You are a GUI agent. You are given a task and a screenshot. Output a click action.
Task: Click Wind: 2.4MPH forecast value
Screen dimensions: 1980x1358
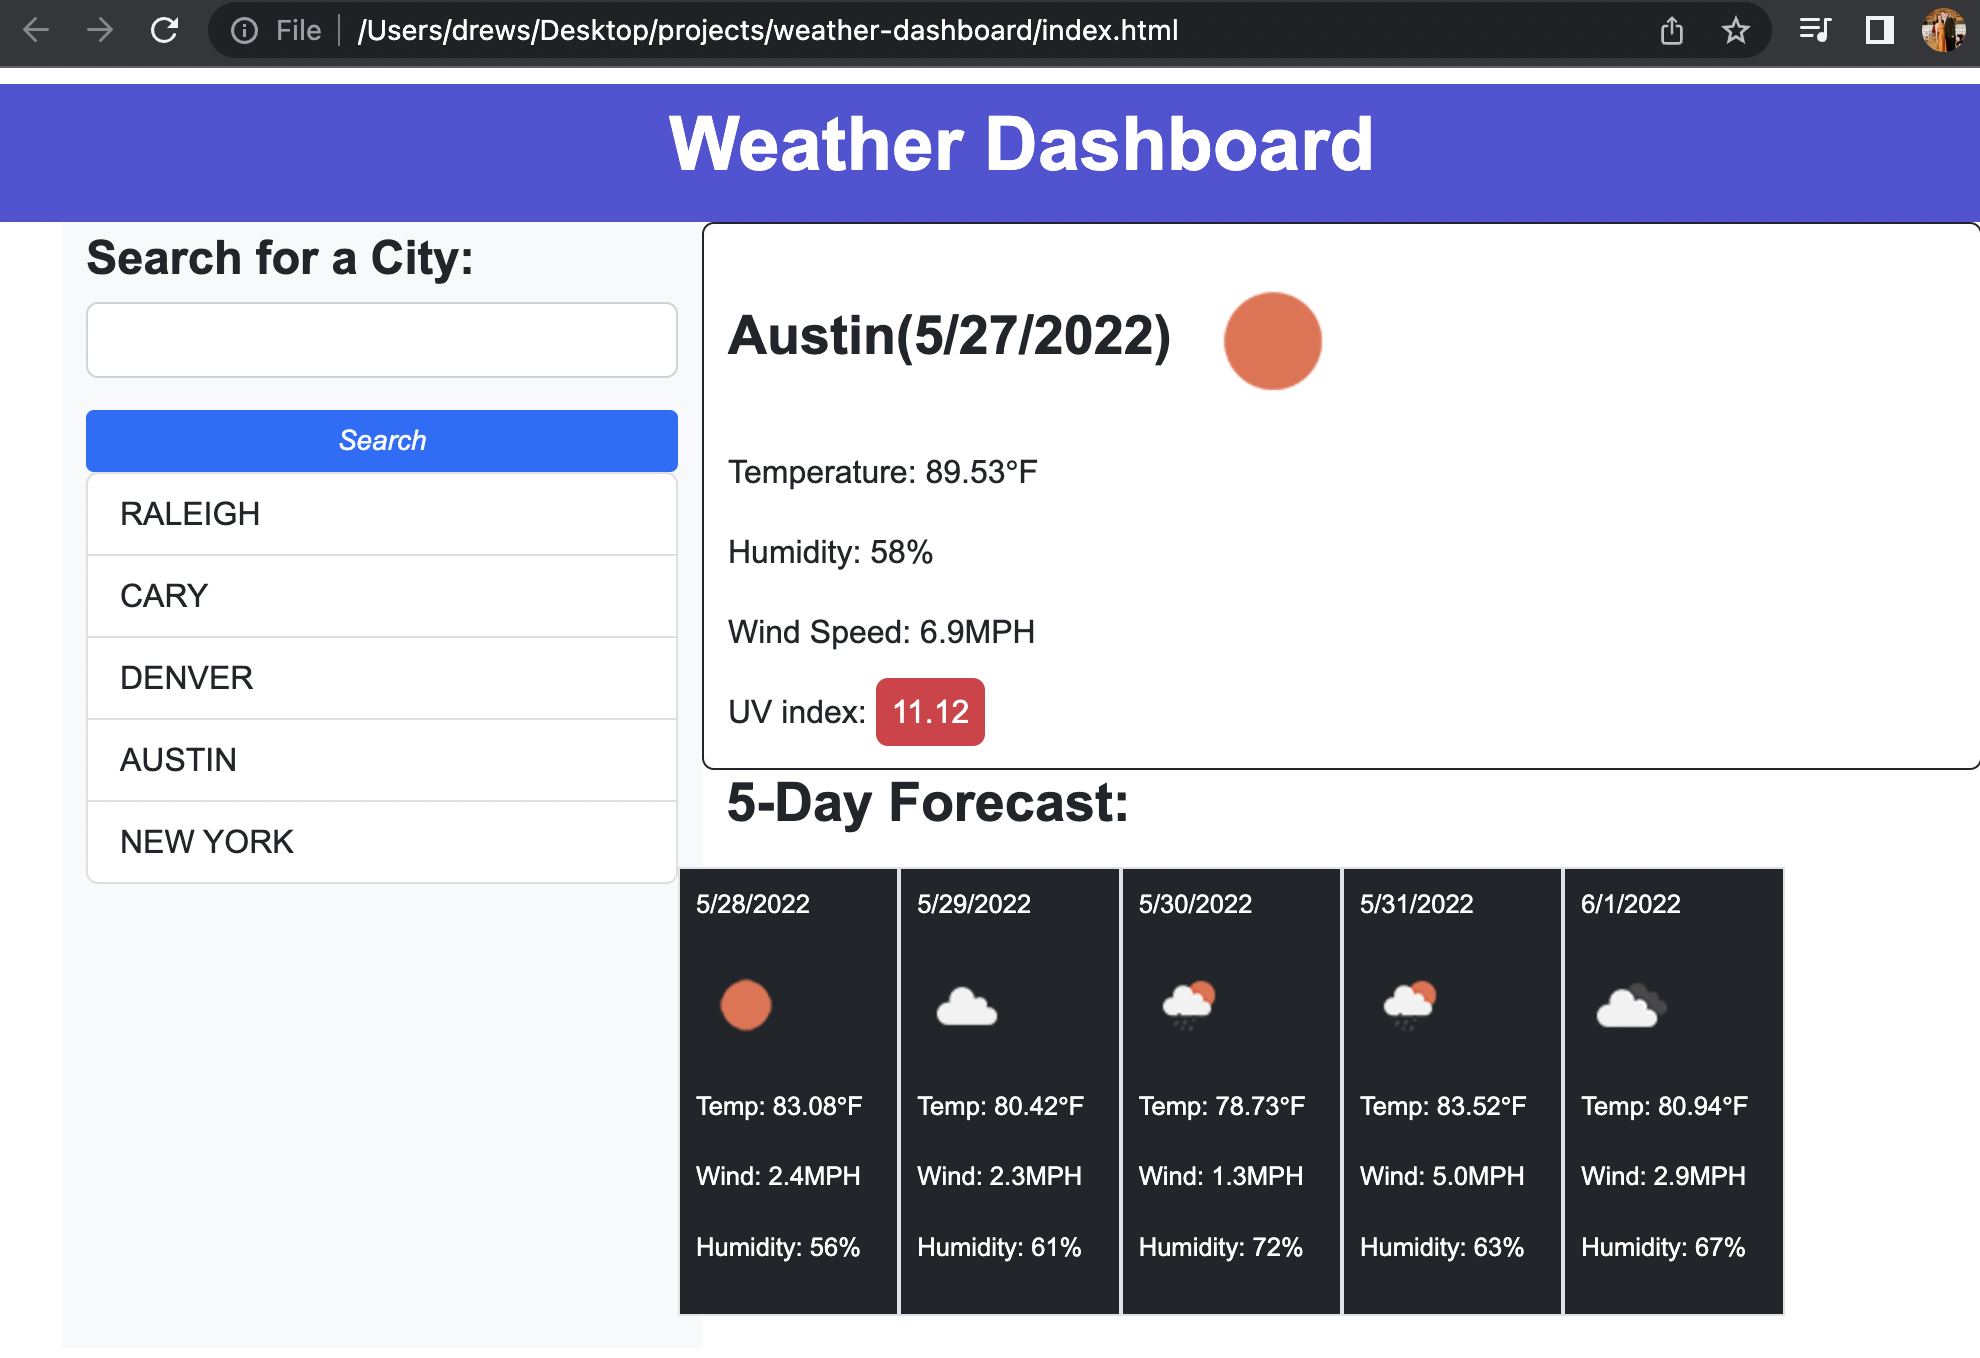pos(778,1176)
